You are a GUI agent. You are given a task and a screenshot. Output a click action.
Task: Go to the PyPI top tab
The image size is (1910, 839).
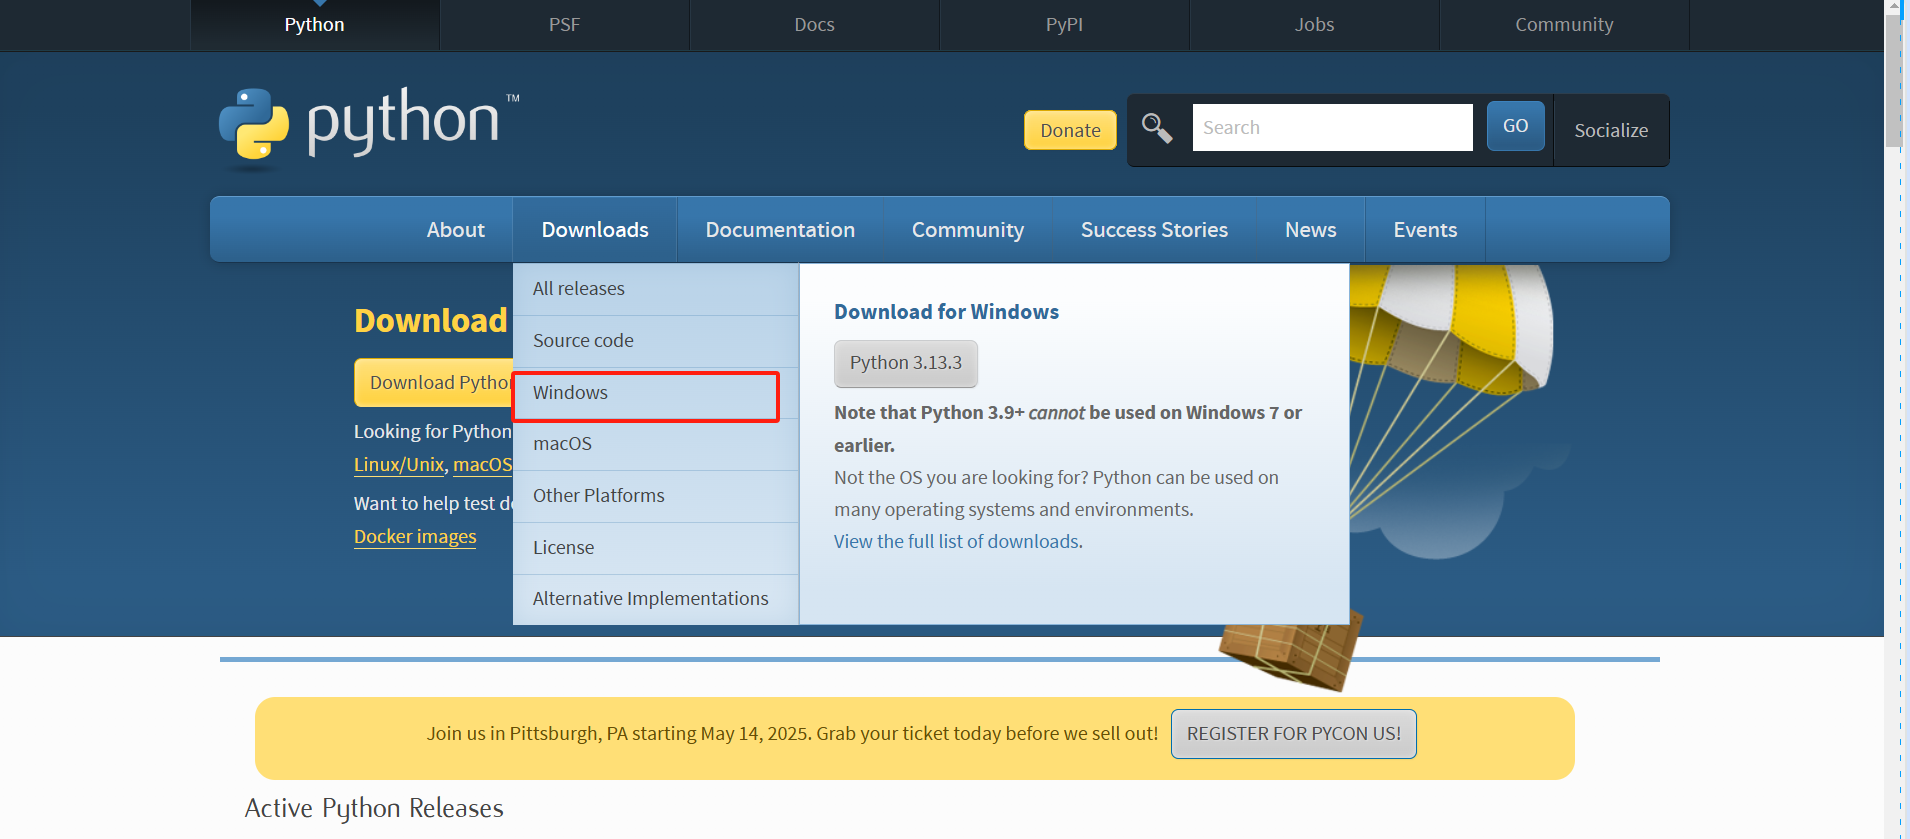[x=1064, y=25]
